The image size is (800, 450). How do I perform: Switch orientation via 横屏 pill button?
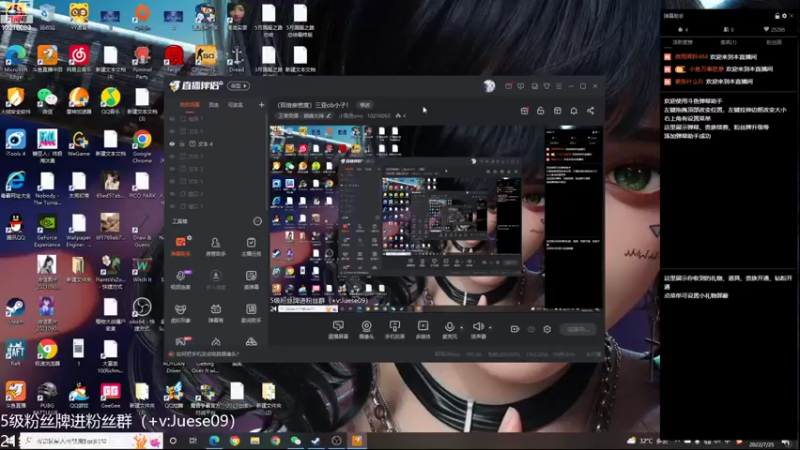point(238,86)
